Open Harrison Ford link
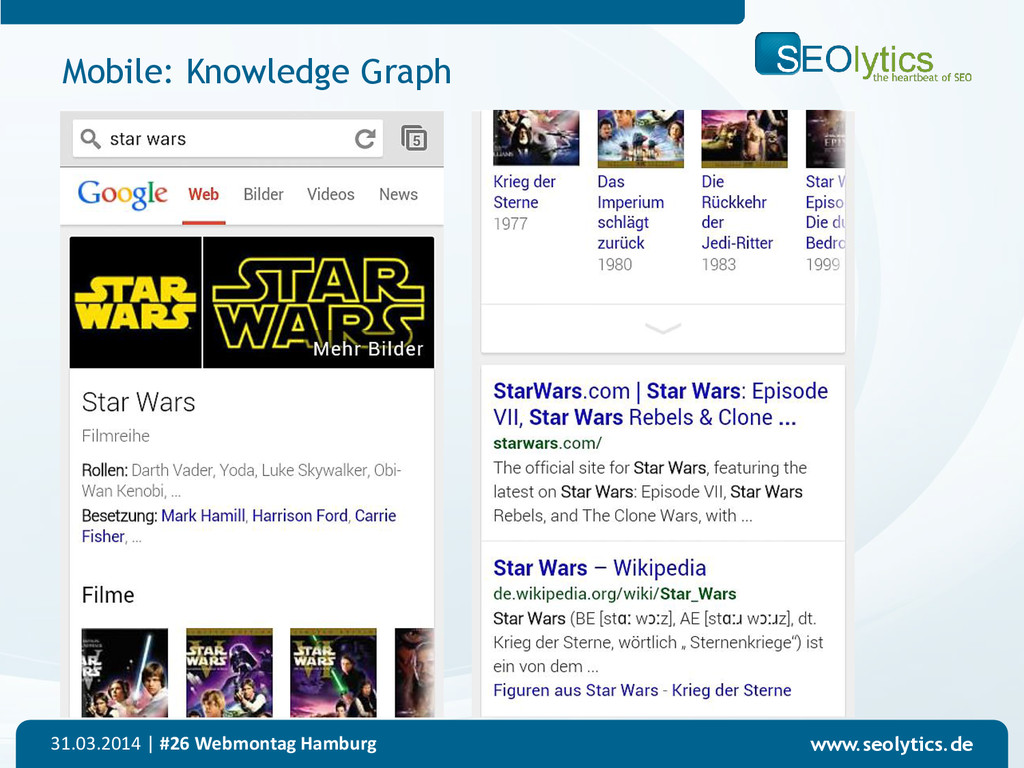Screen dimensions: 1024x768 [300, 515]
